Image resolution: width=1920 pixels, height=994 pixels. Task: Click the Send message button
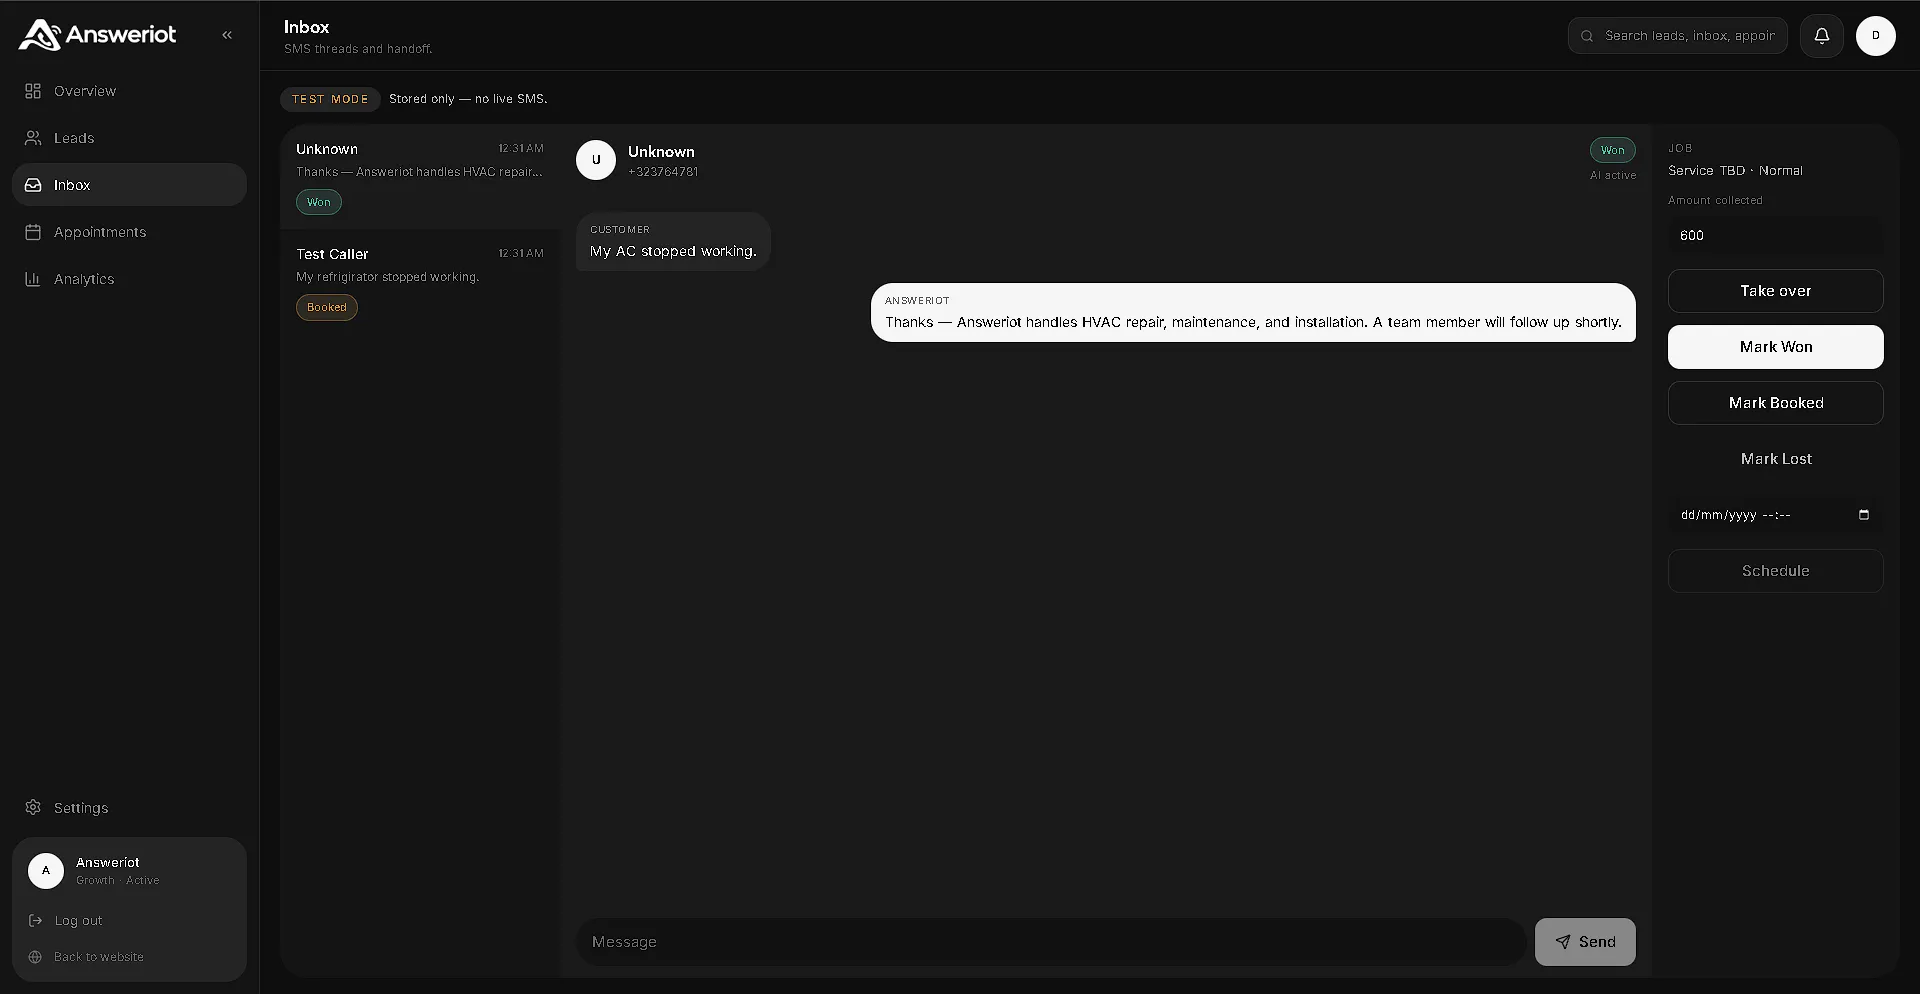1585,942
